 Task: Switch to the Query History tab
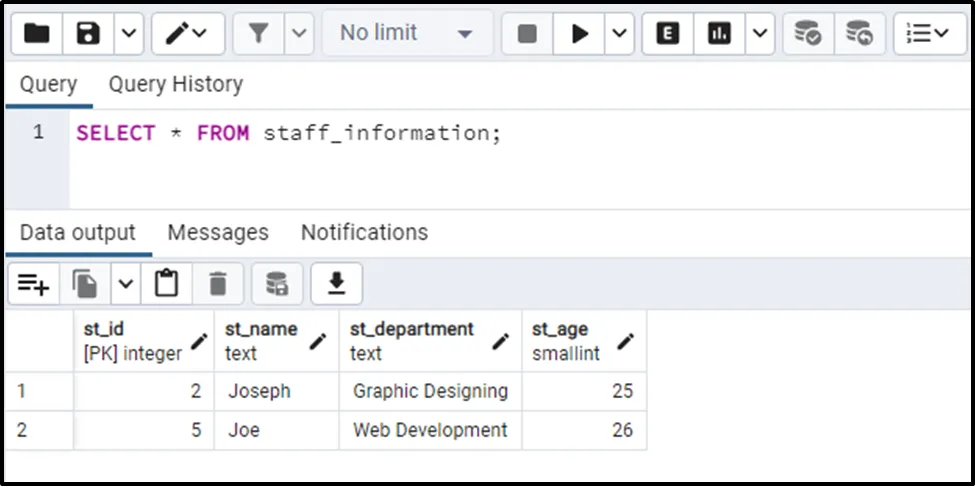[x=176, y=85]
